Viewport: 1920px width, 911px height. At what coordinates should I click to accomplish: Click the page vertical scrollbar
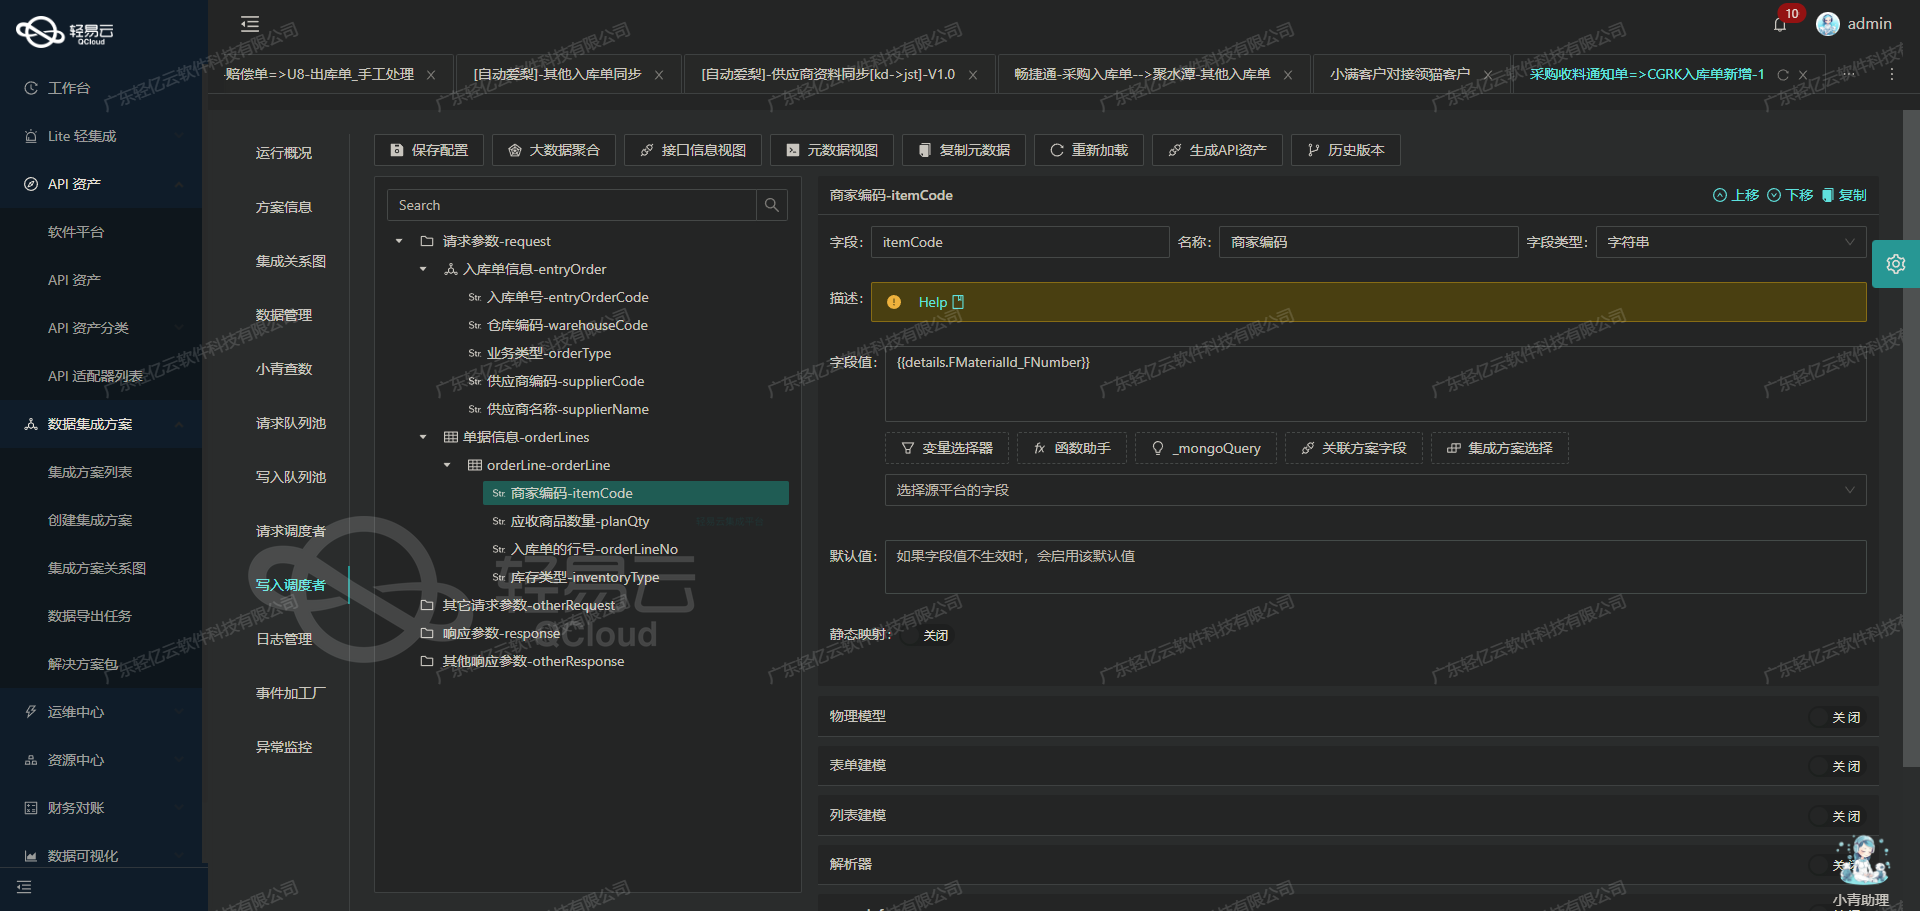1910,438
